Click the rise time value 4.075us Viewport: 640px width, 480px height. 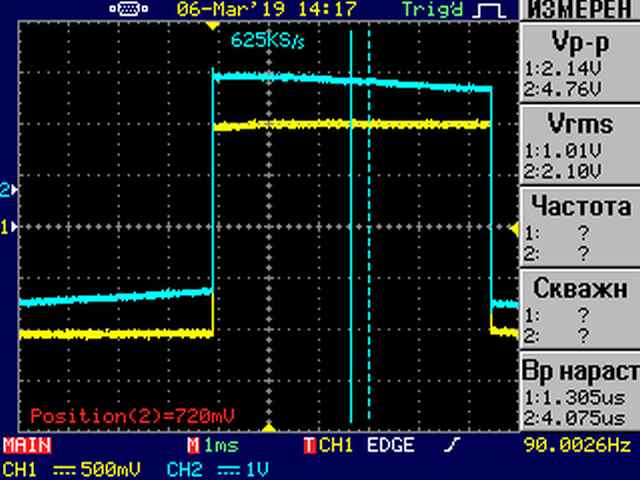(582, 418)
